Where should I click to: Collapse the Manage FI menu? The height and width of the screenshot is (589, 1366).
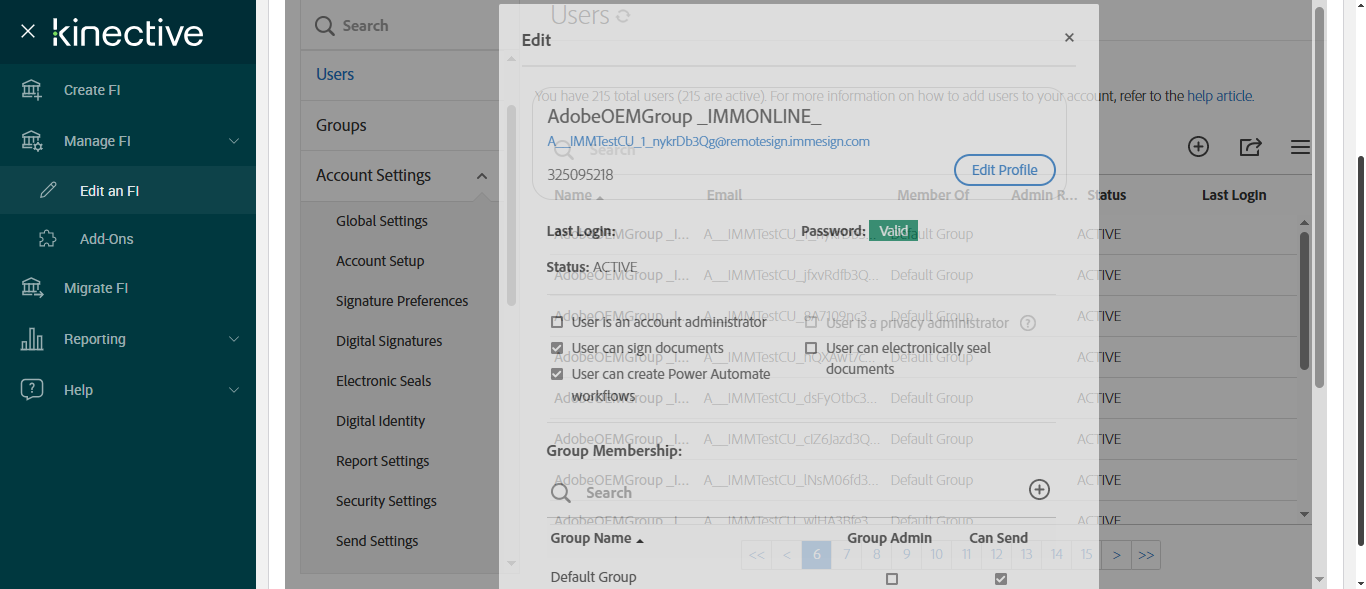[x=234, y=141]
